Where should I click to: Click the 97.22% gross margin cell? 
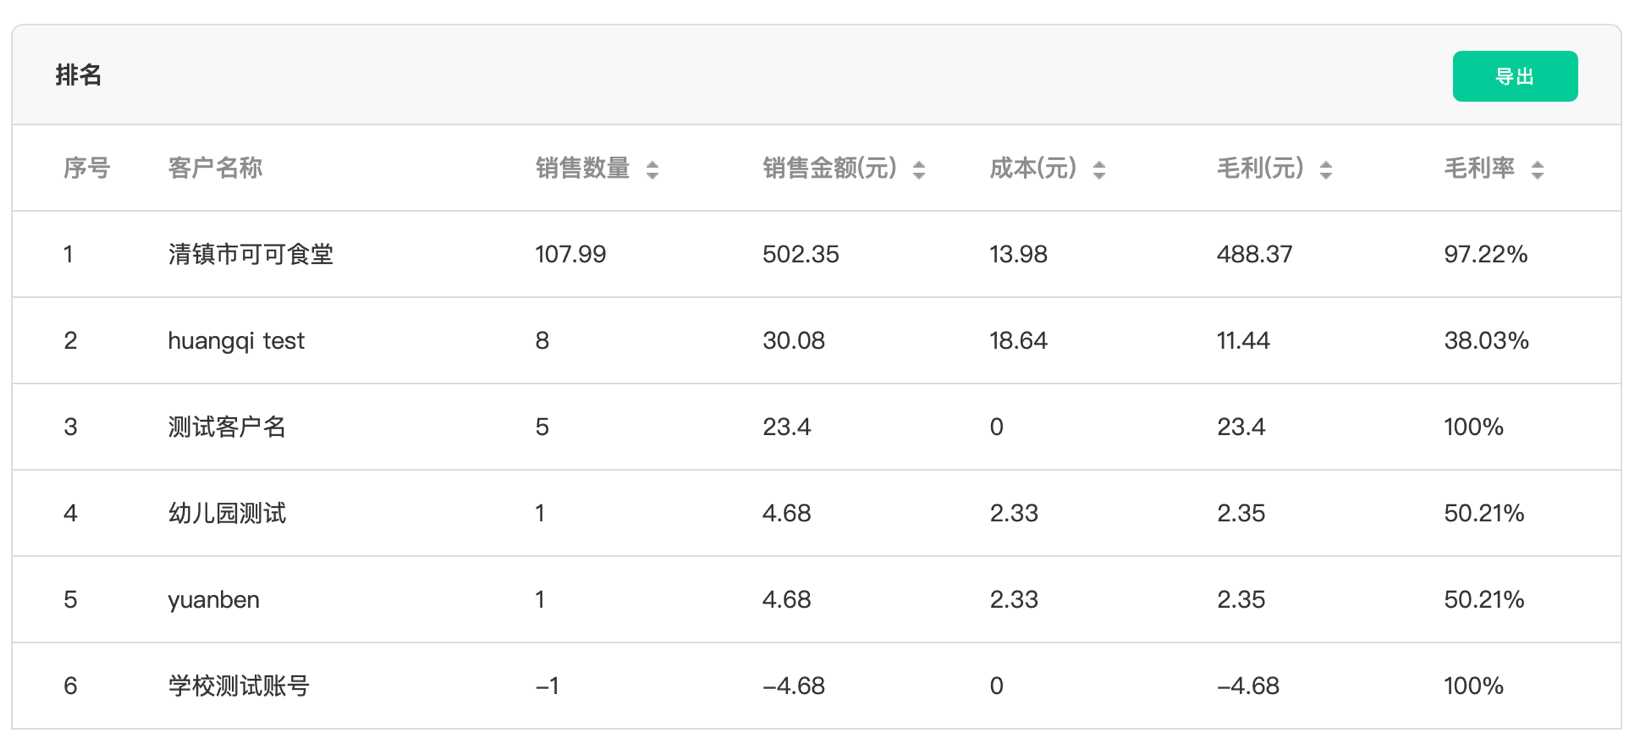(x=1485, y=254)
